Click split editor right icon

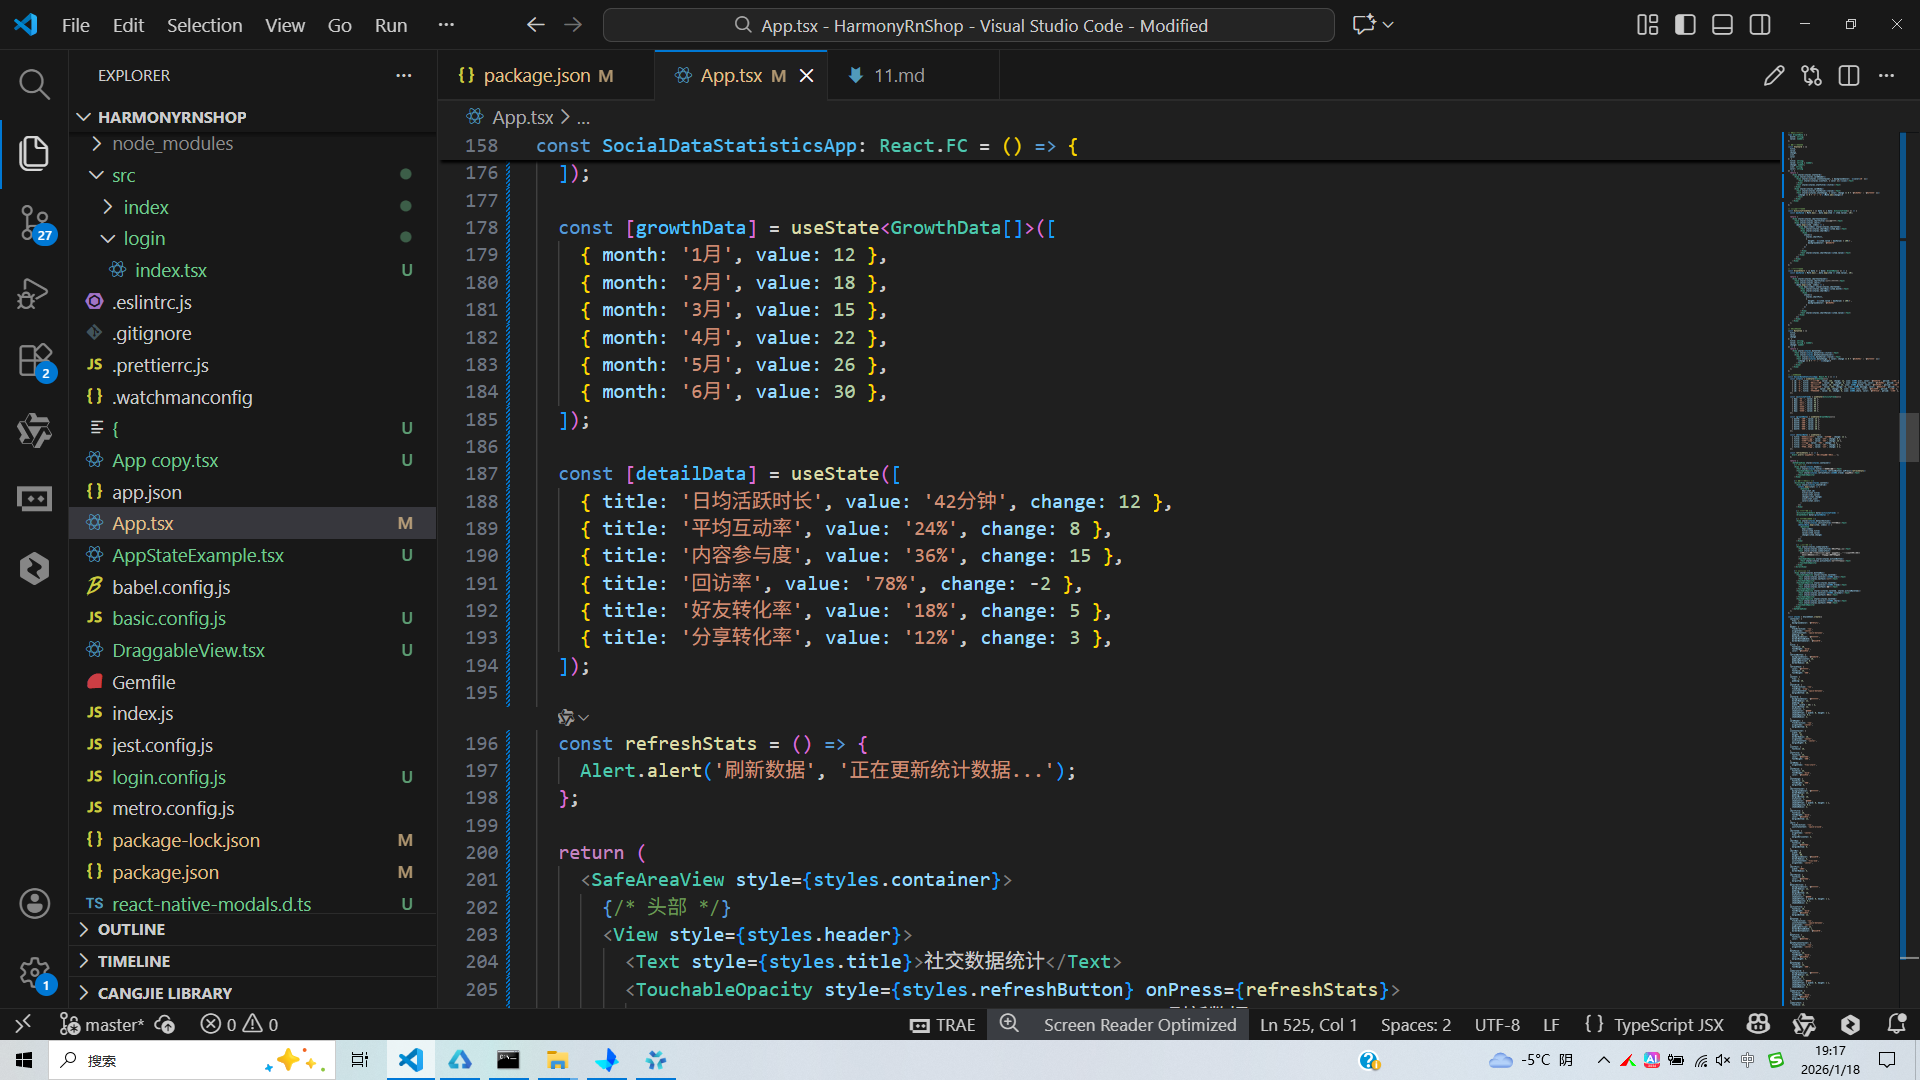coord(1849,76)
